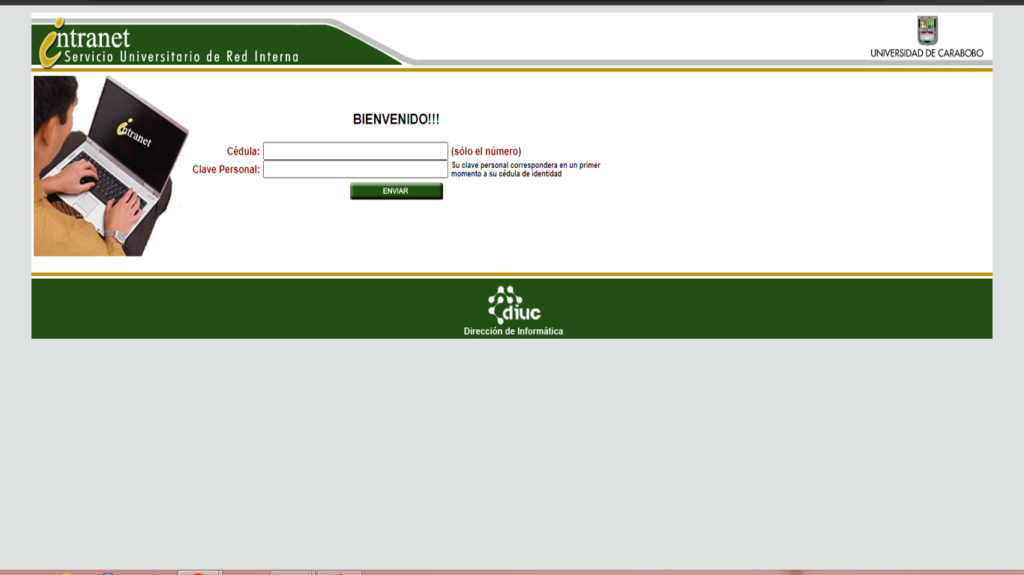1024x575 pixels.
Task: Click the 'Su clave personal correspondera' note
Action: [x=526, y=170]
